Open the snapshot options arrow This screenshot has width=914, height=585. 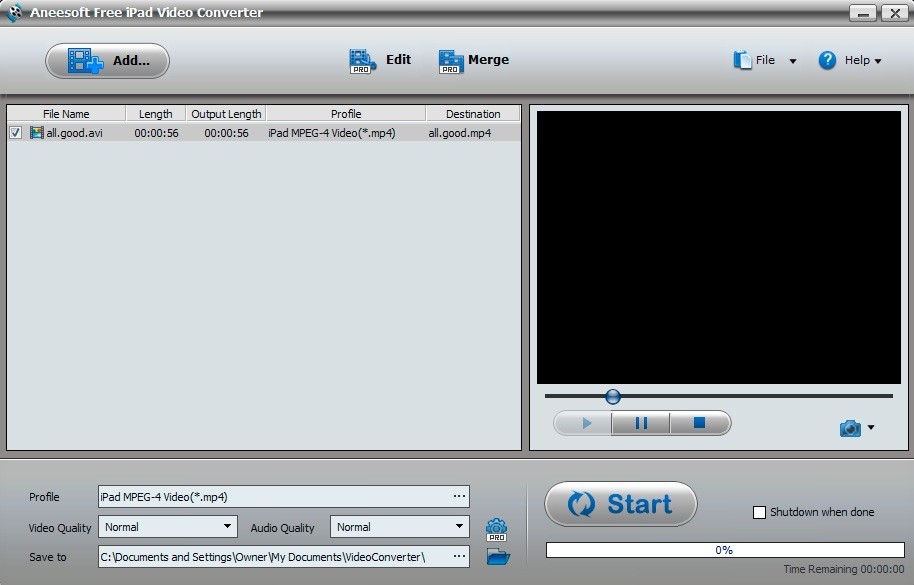click(868, 427)
